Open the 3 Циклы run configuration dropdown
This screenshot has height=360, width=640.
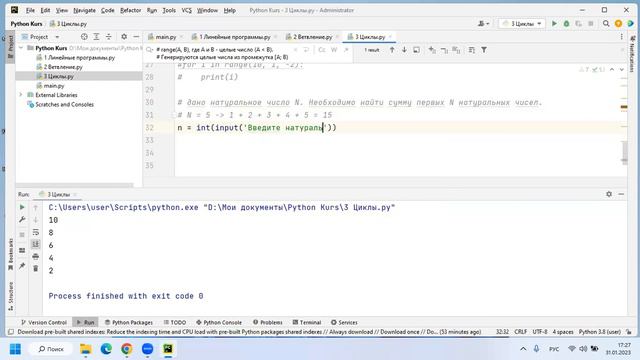pos(522,24)
